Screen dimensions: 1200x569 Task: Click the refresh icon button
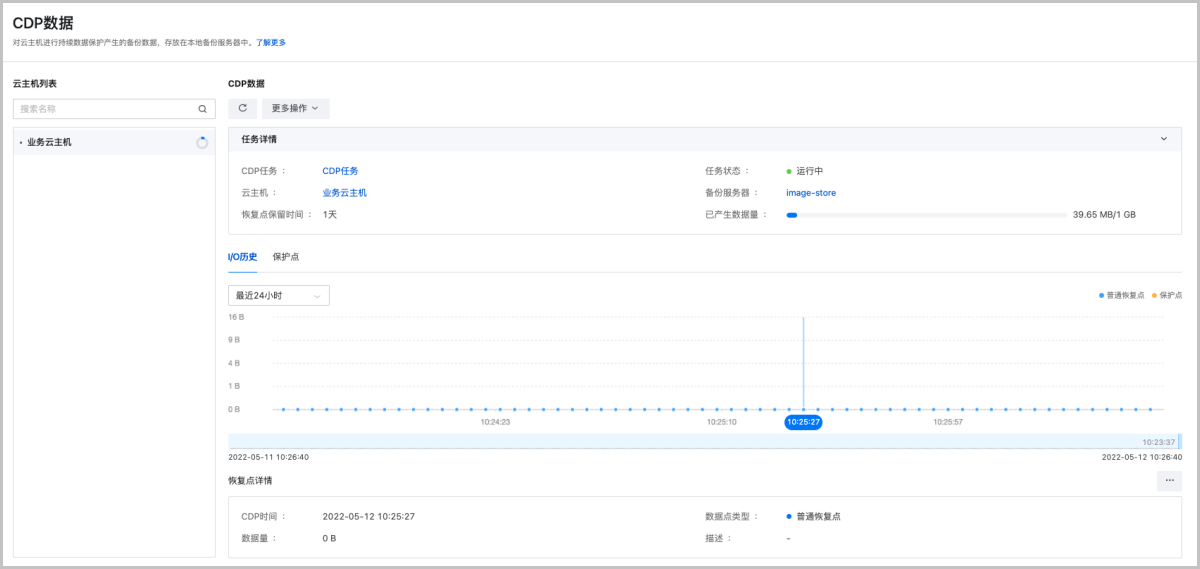[x=242, y=108]
